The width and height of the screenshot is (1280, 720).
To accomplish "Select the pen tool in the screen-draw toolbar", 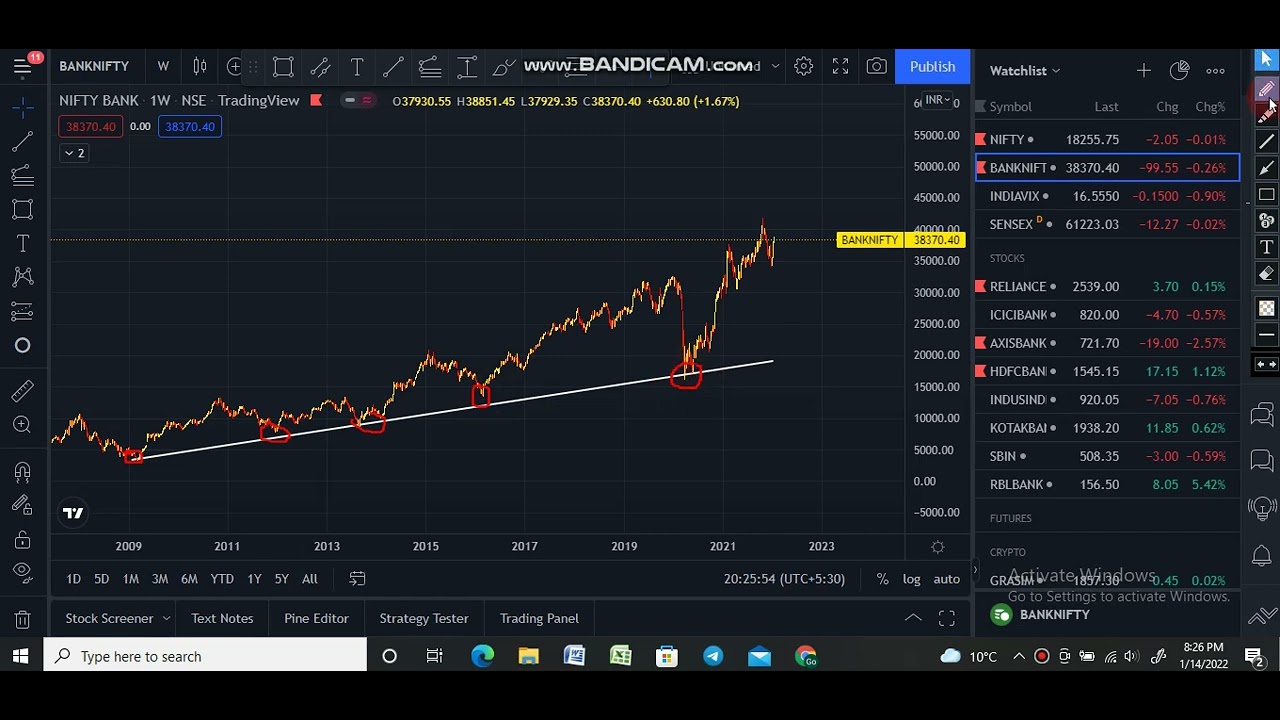I will (1266, 89).
